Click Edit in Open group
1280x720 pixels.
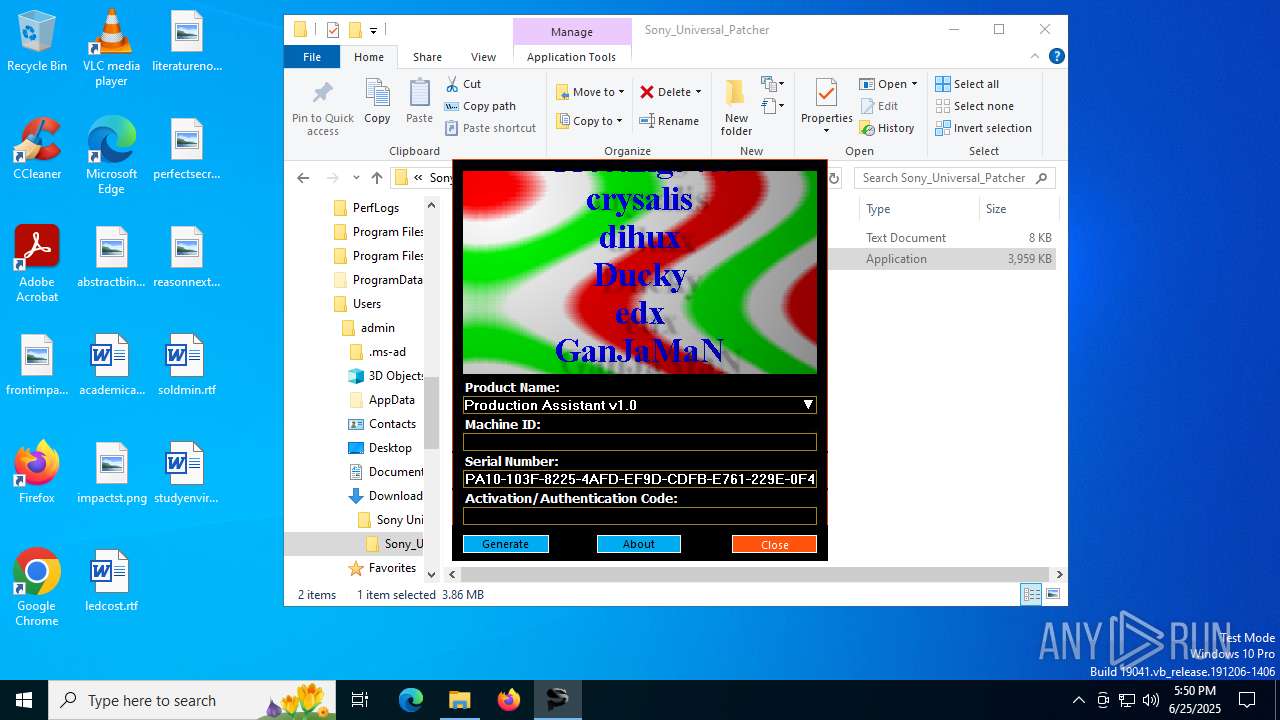coord(878,106)
